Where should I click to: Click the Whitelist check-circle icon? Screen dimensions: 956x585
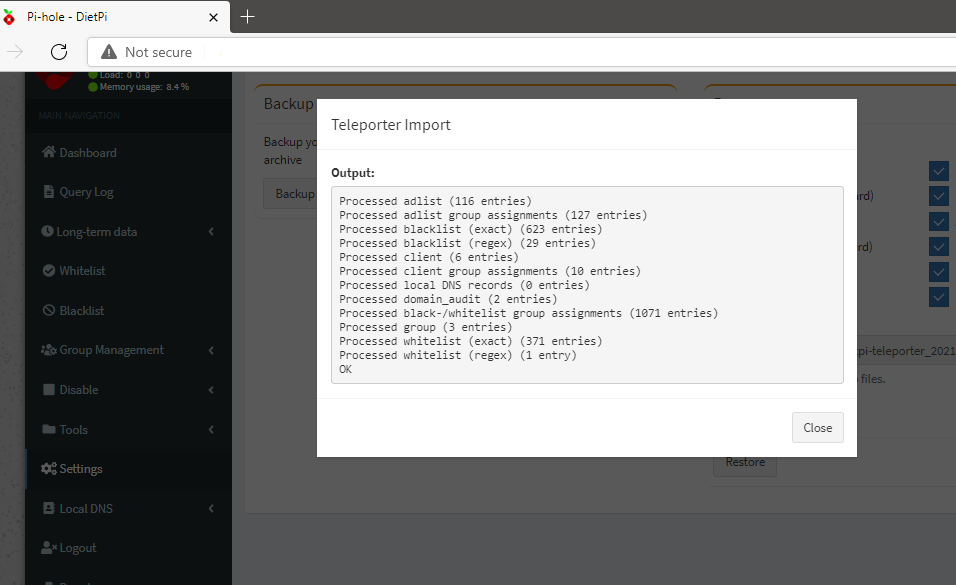click(x=49, y=270)
